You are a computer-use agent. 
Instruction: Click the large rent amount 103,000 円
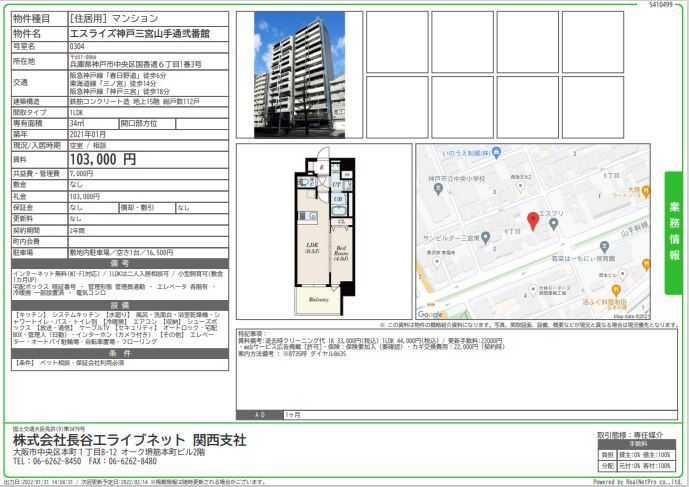pyautogui.click(x=103, y=159)
